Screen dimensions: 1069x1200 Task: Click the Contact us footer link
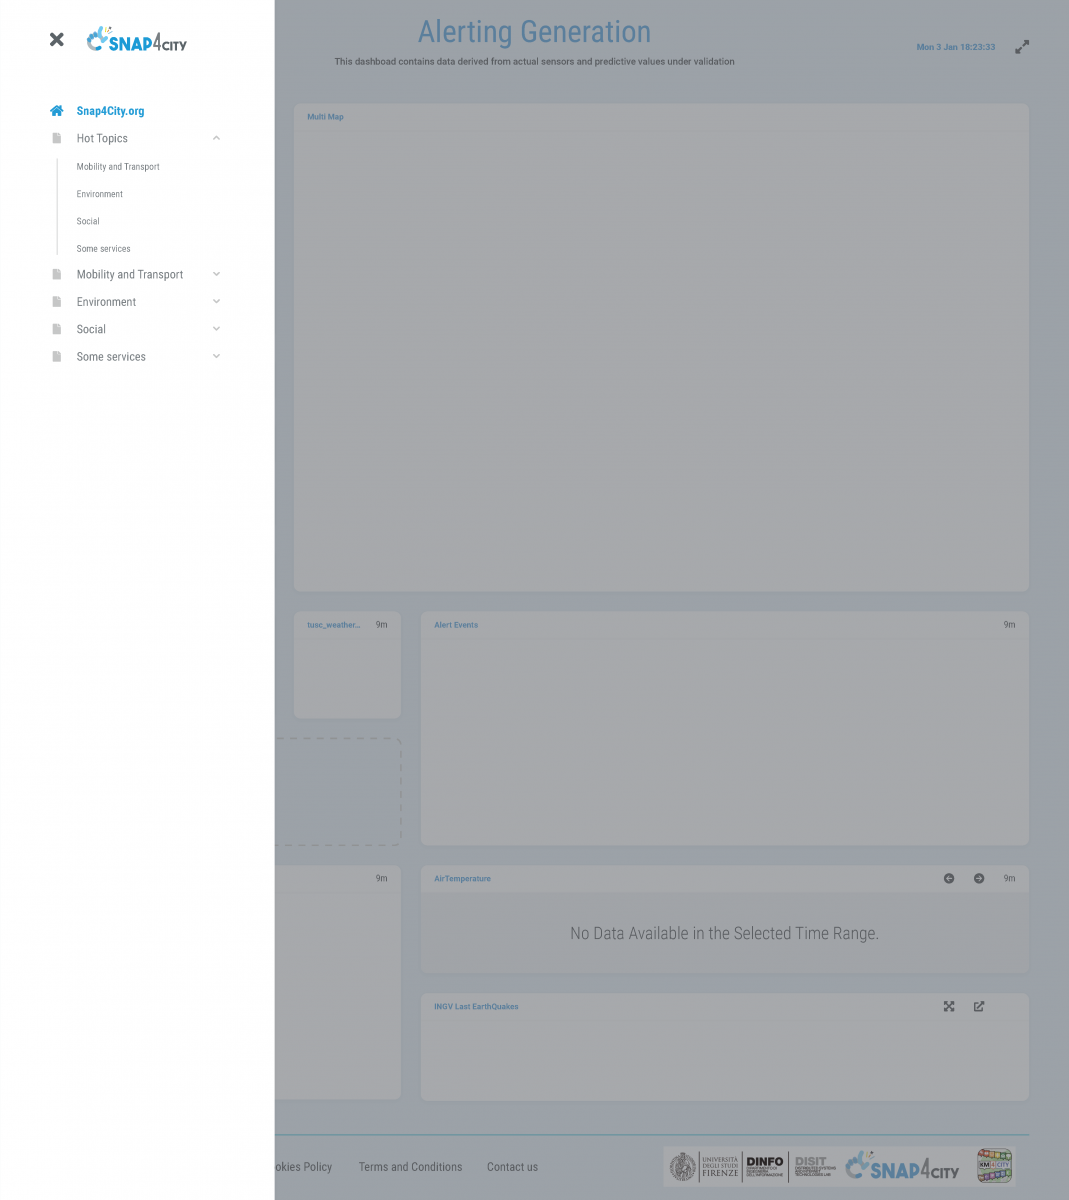point(512,1167)
